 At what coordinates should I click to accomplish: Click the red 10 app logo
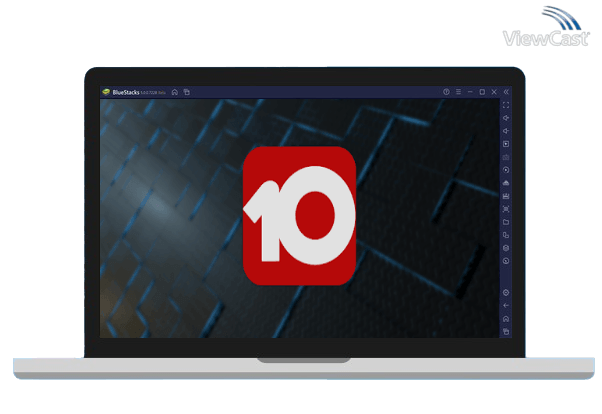coord(299,216)
